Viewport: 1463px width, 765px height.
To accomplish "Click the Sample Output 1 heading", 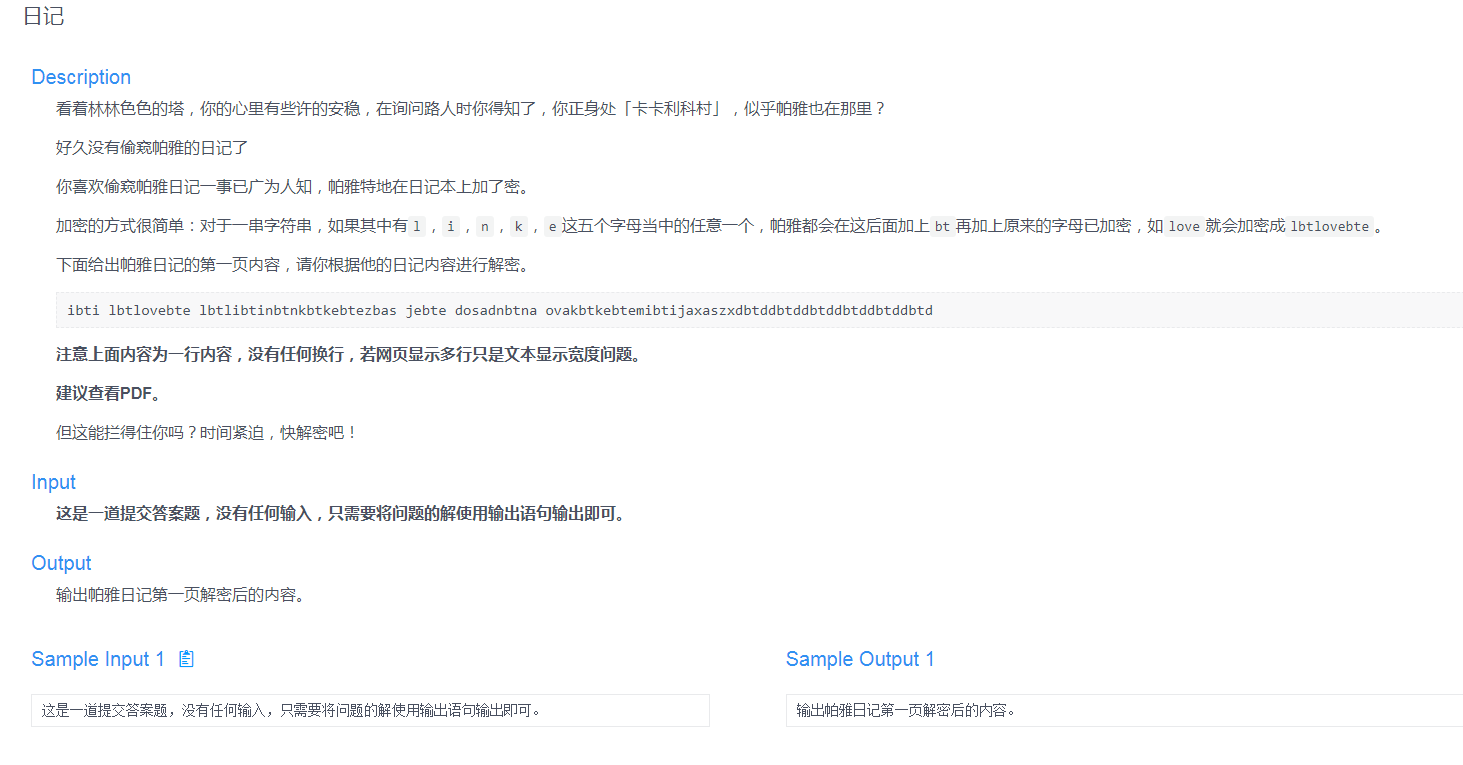I will click(x=860, y=659).
